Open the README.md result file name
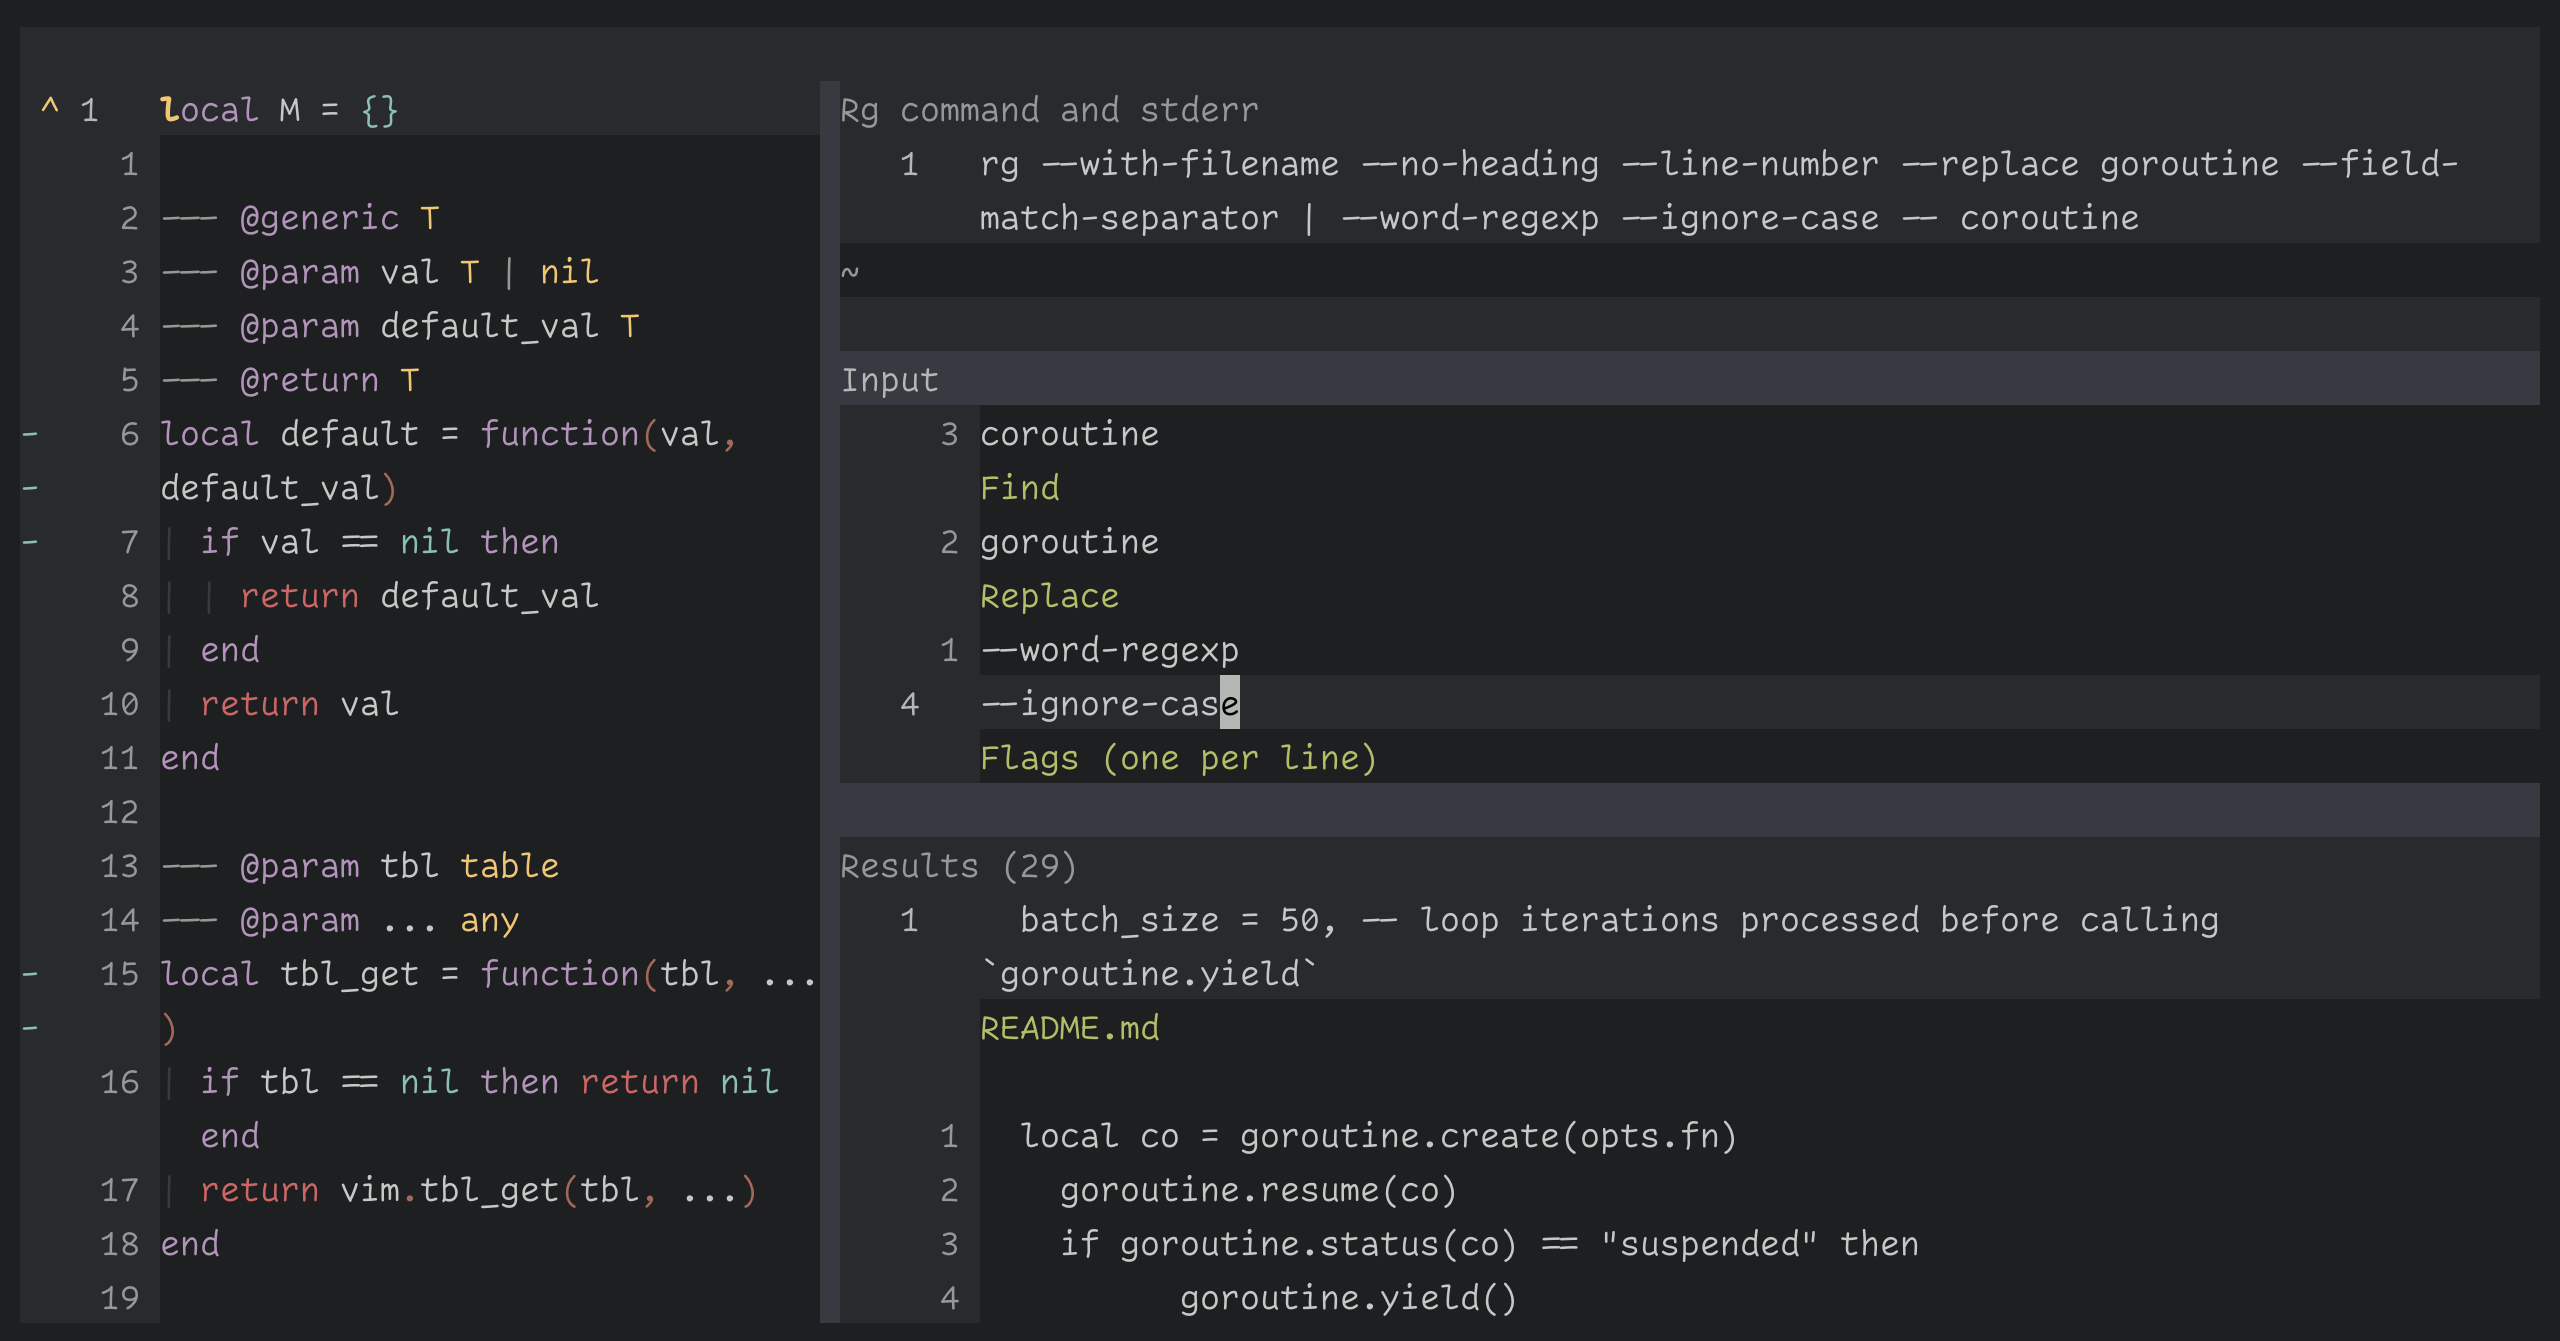This screenshot has height=1341, width=2560. pos(1070,1028)
